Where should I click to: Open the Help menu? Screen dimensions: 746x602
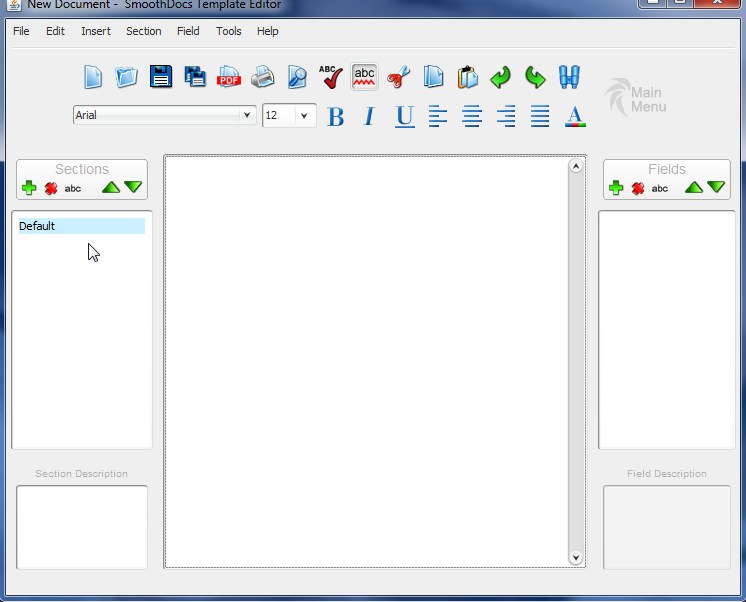pyautogui.click(x=268, y=31)
